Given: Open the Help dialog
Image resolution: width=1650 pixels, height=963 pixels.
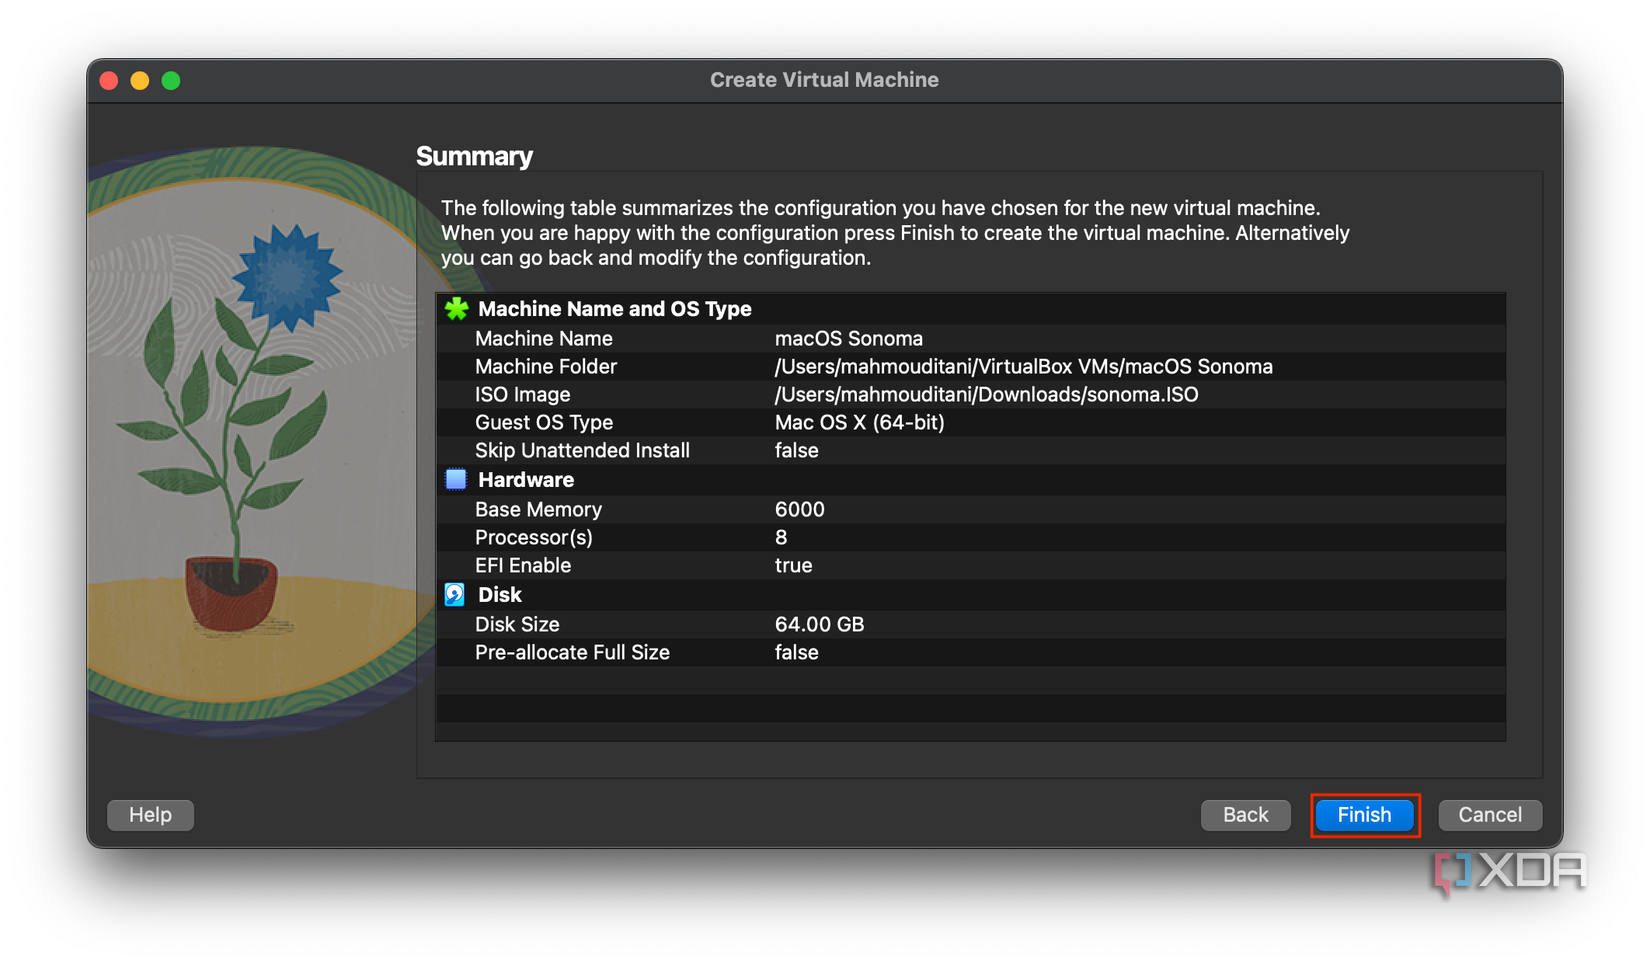Looking at the screenshot, I should click(150, 815).
